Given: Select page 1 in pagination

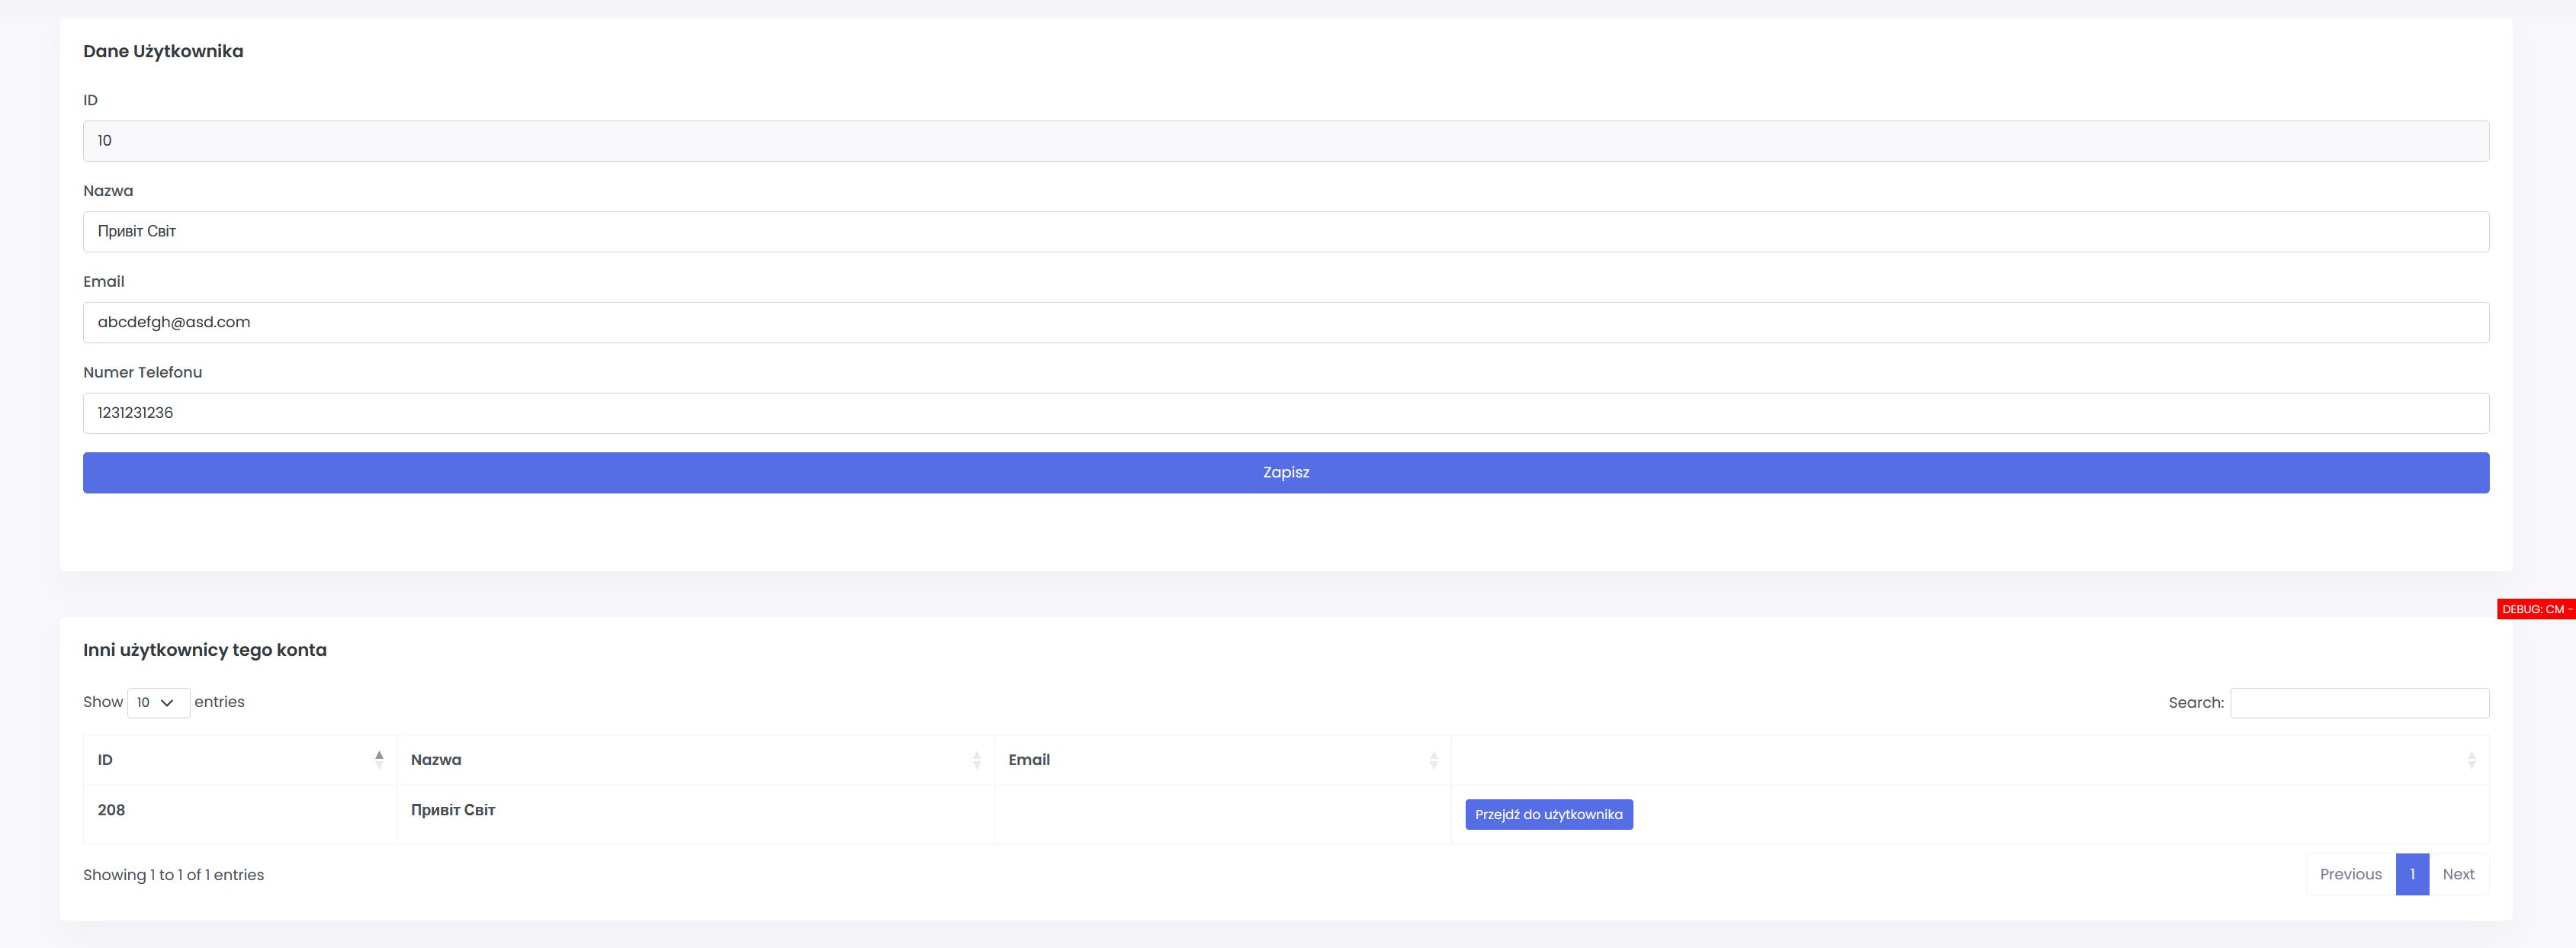Looking at the screenshot, I should tap(2412, 874).
